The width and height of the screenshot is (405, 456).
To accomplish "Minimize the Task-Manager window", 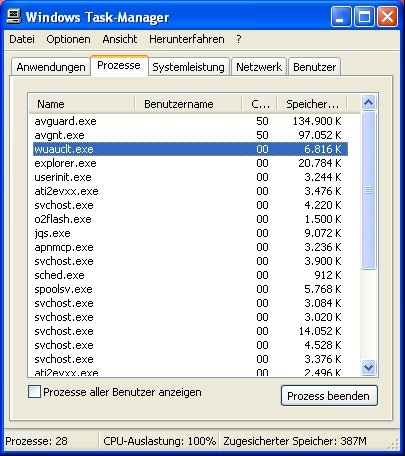I will tap(341, 17).
